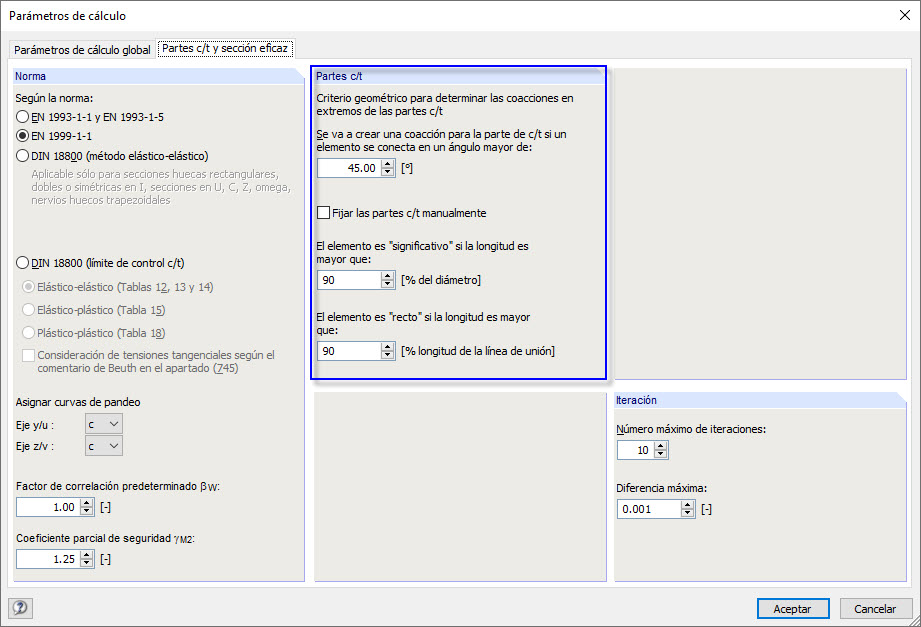Click the Diferencia máxima field 0.001
The height and width of the screenshot is (627, 921).
(x=649, y=509)
